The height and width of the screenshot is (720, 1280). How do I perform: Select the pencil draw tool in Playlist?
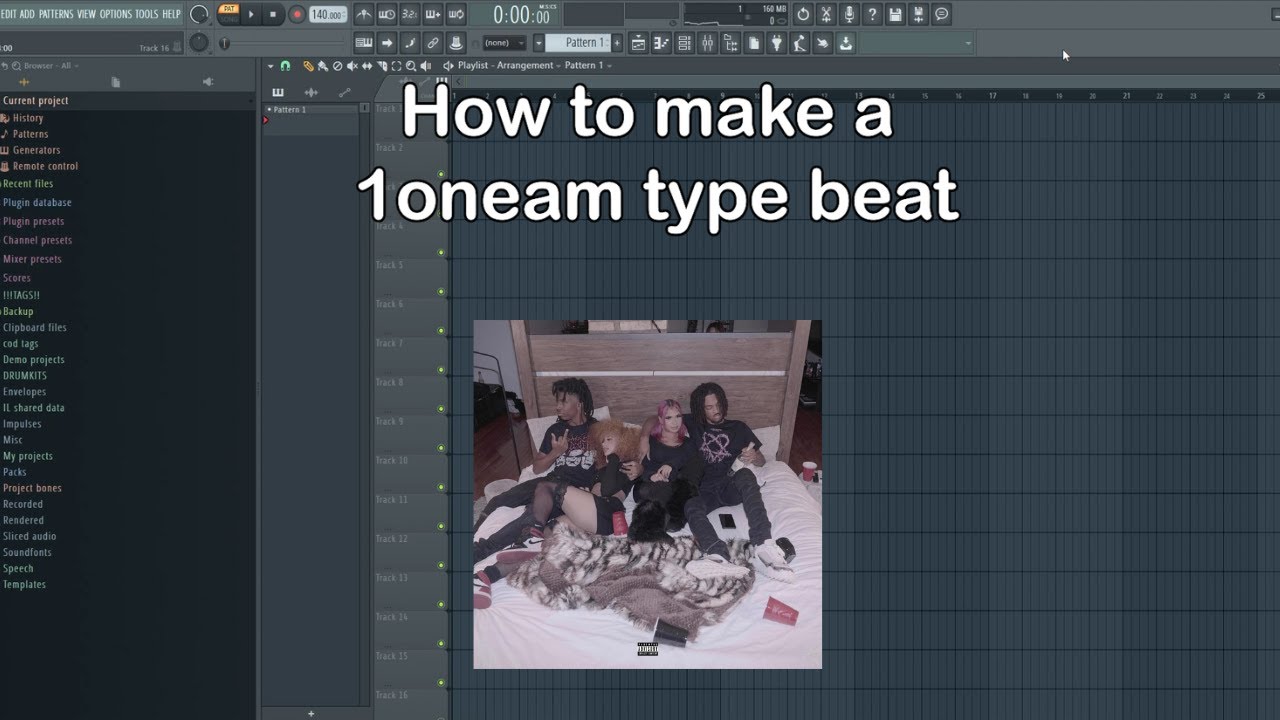(308, 66)
